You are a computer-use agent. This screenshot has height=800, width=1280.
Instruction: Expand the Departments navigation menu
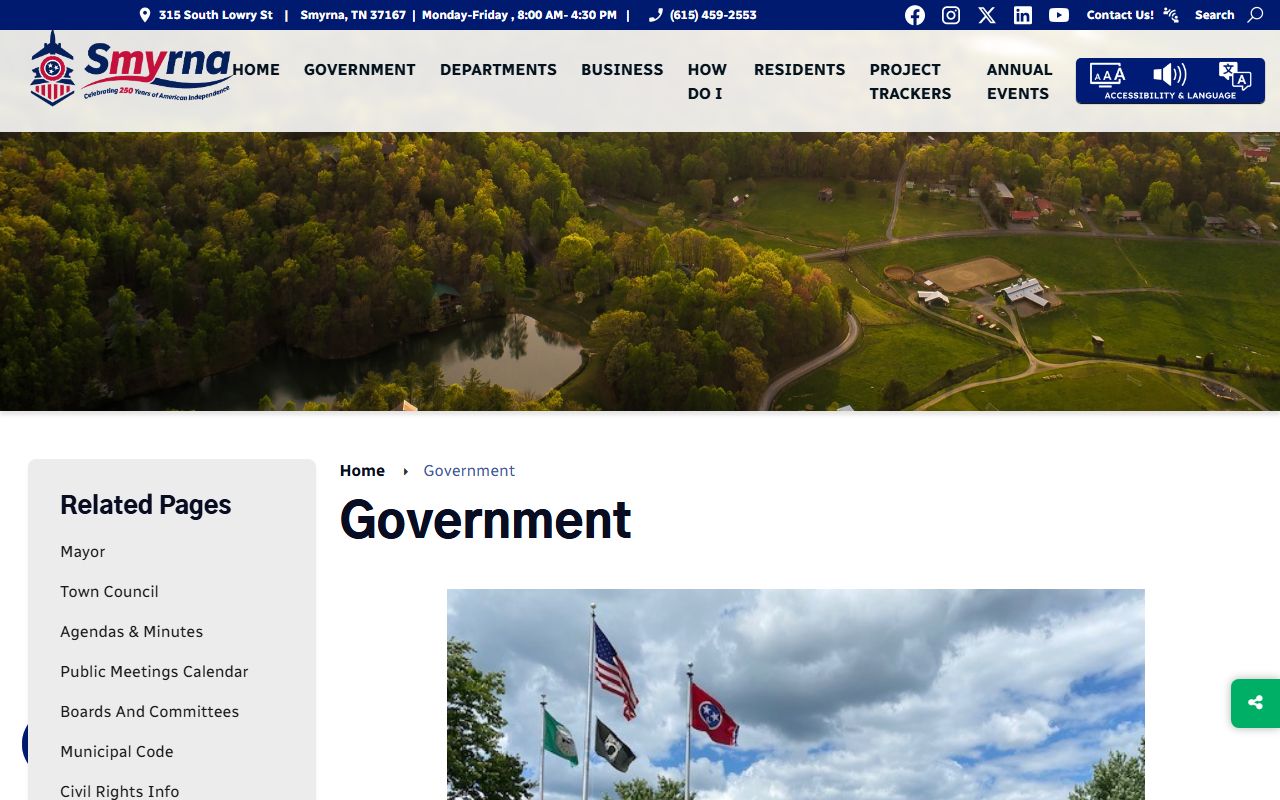[498, 69]
